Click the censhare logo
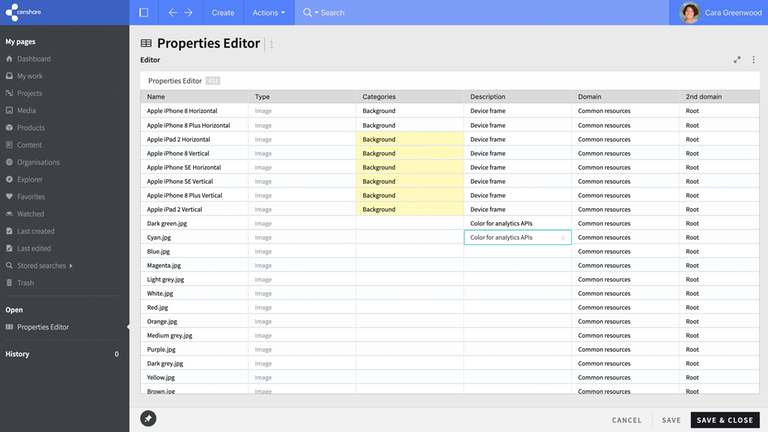This screenshot has height=432, width=768. pos(23,12)
